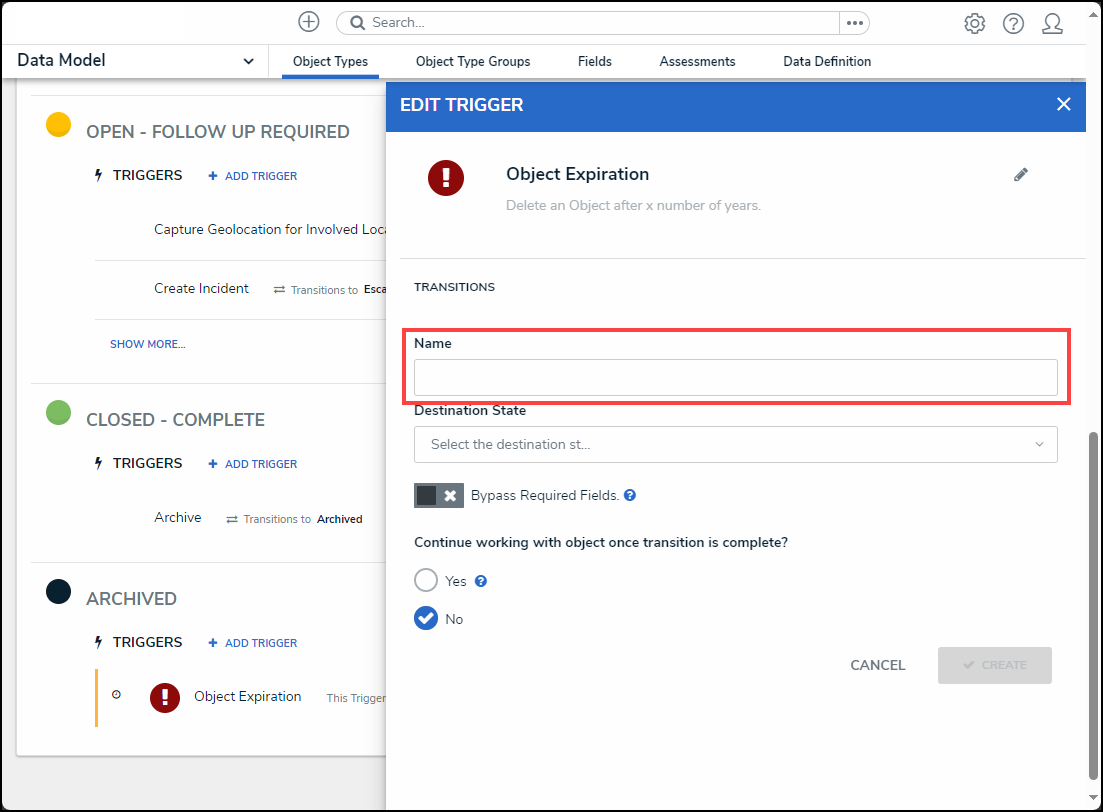Viewport: 1103px width, 812px height.
Task: Click the plus create icon in header
Action: coord(309,22)
